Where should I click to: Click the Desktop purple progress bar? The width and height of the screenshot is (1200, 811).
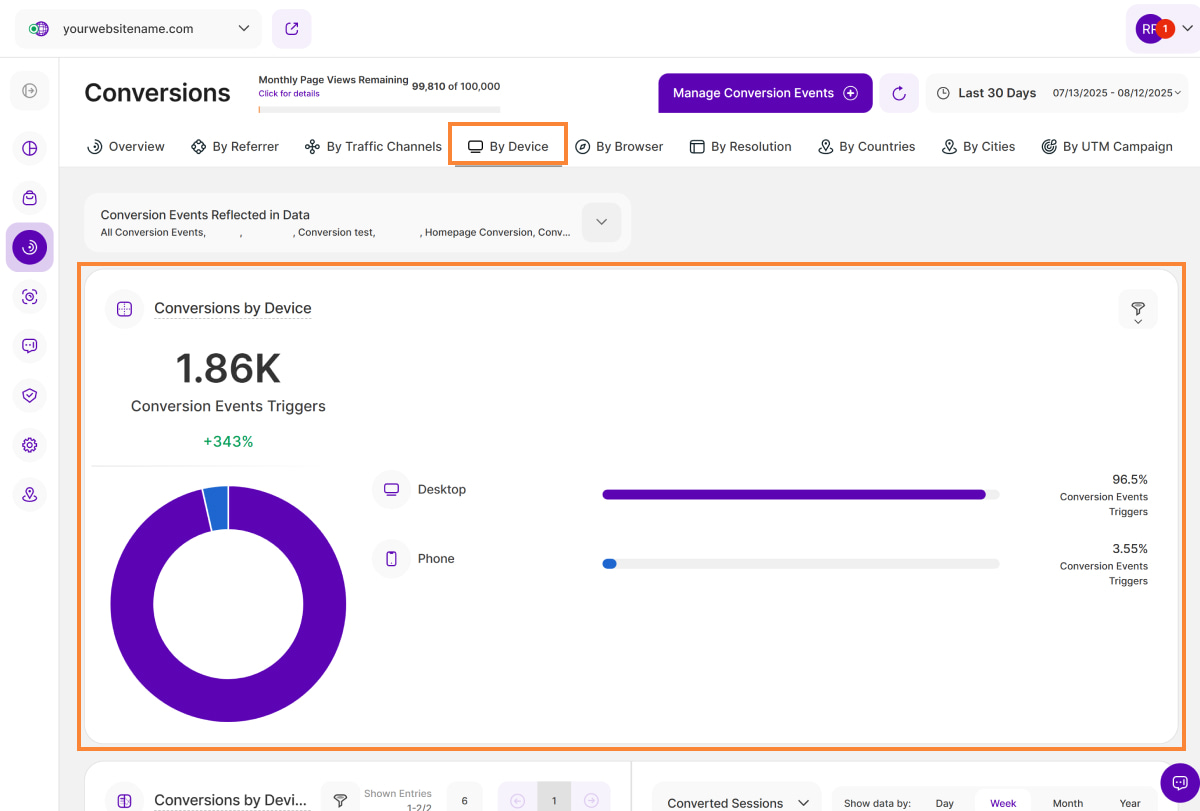point(793,494)
